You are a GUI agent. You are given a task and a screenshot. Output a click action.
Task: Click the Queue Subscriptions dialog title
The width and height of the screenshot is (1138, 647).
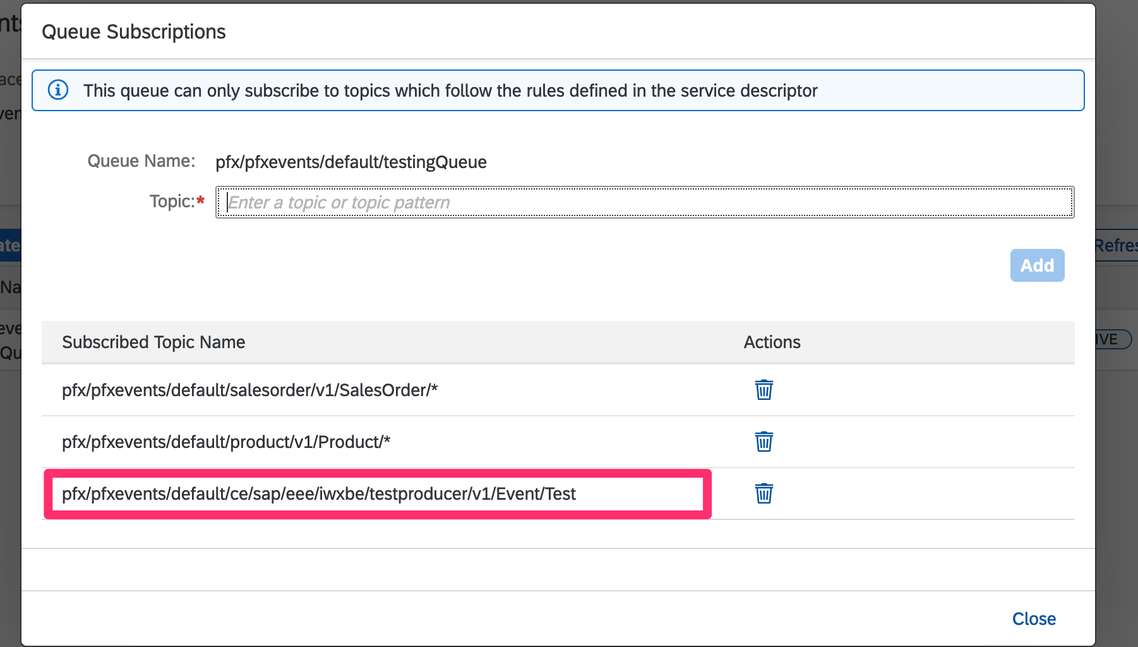point(134,32)
